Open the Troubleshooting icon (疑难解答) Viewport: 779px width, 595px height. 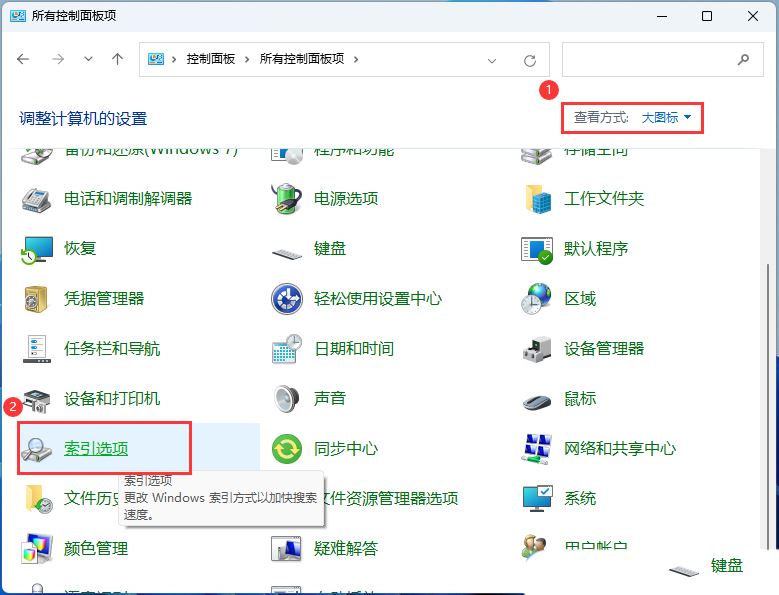click(286, 549)
